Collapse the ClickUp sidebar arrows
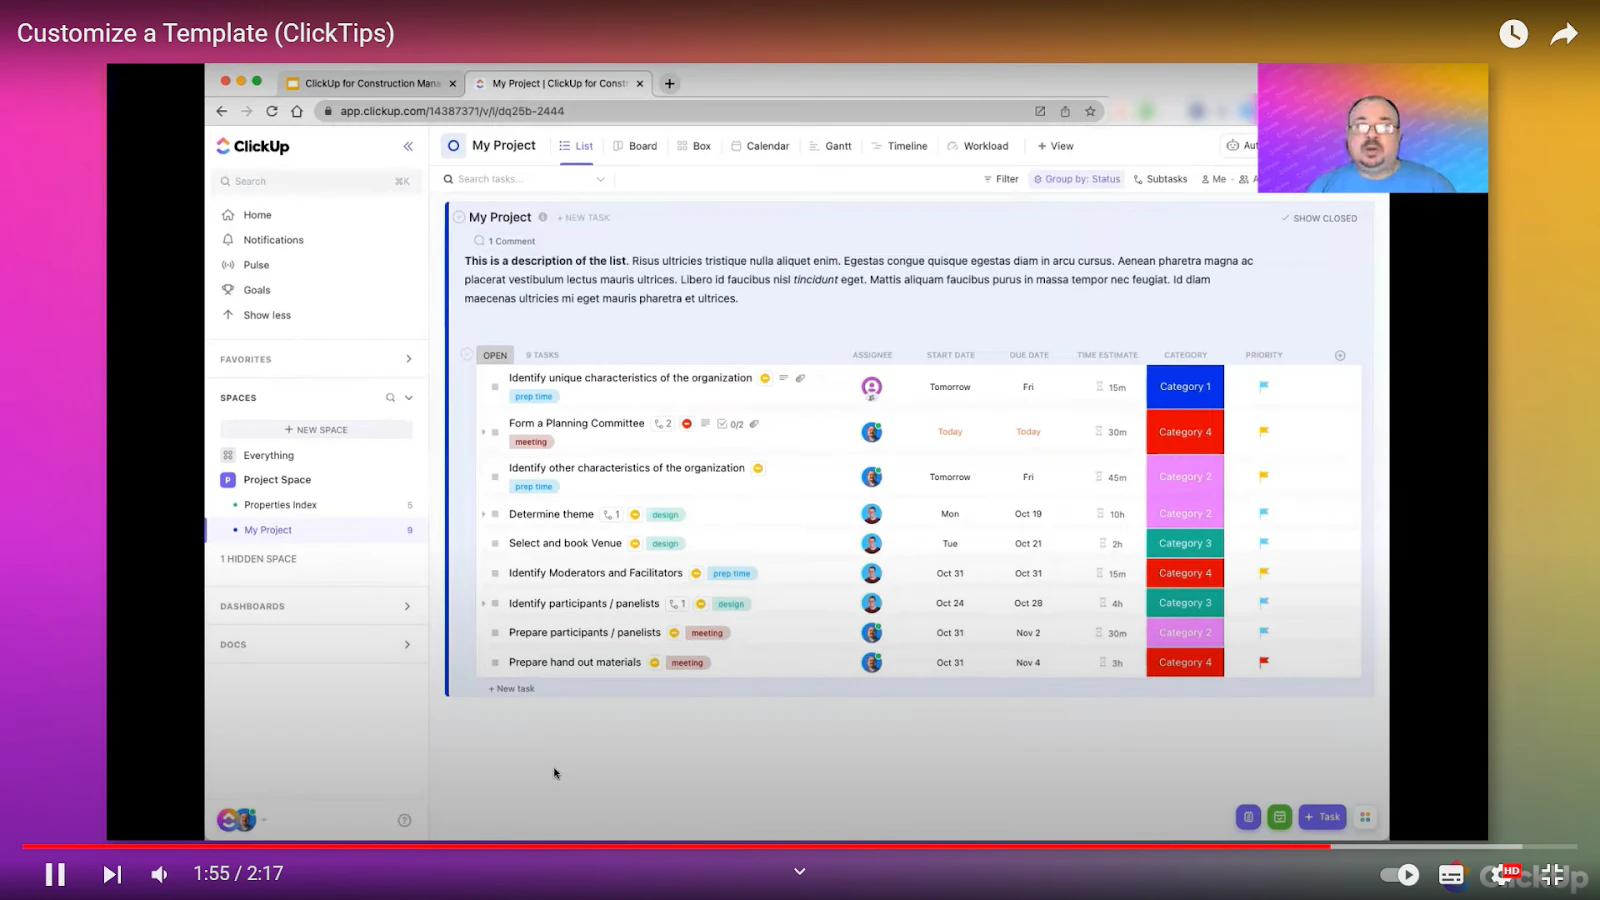The height and width of the screenshot is (900, 1600). [408, 146]
